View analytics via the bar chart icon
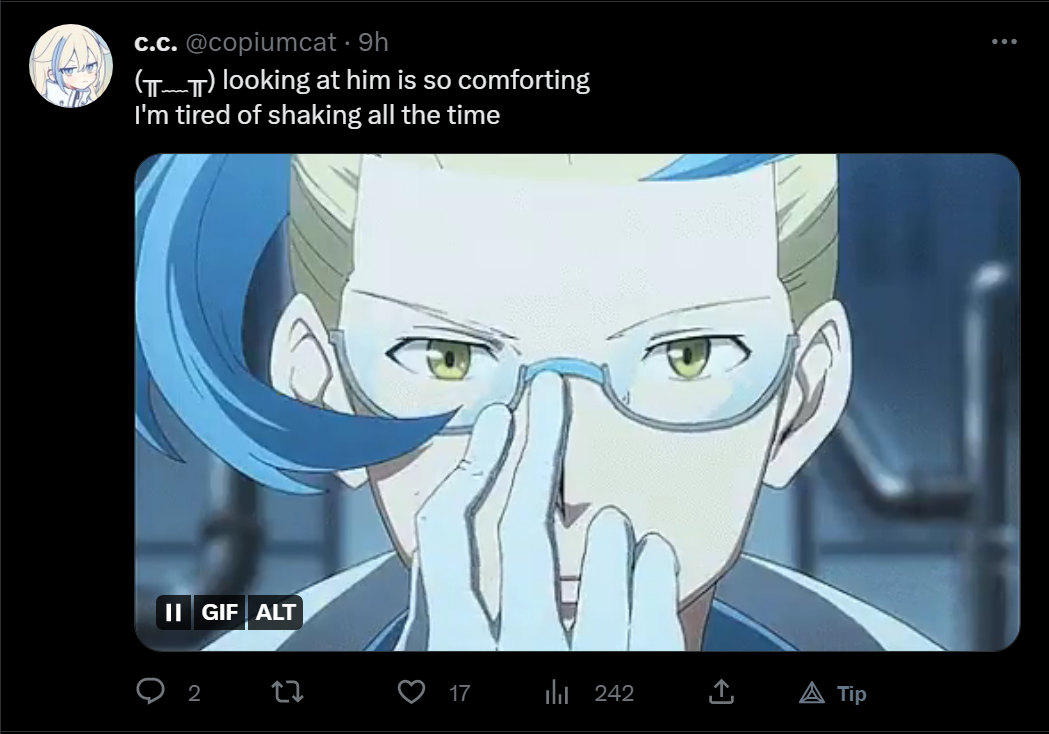Screen dimensions: 1049x734 pos(557,693)
